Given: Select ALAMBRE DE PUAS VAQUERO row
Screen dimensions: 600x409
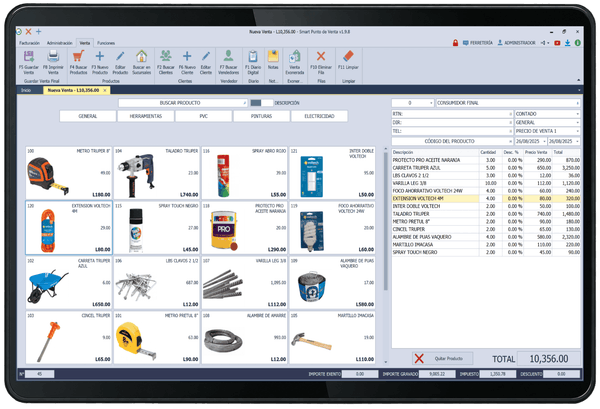Looking at the screenshot, I should (x=486, y=237).
